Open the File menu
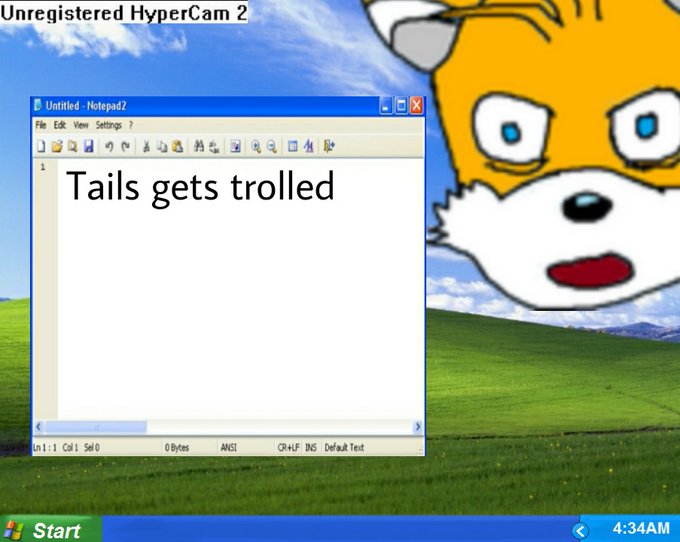The width and height of the screenshot is (680, 542). pos(41,125)
